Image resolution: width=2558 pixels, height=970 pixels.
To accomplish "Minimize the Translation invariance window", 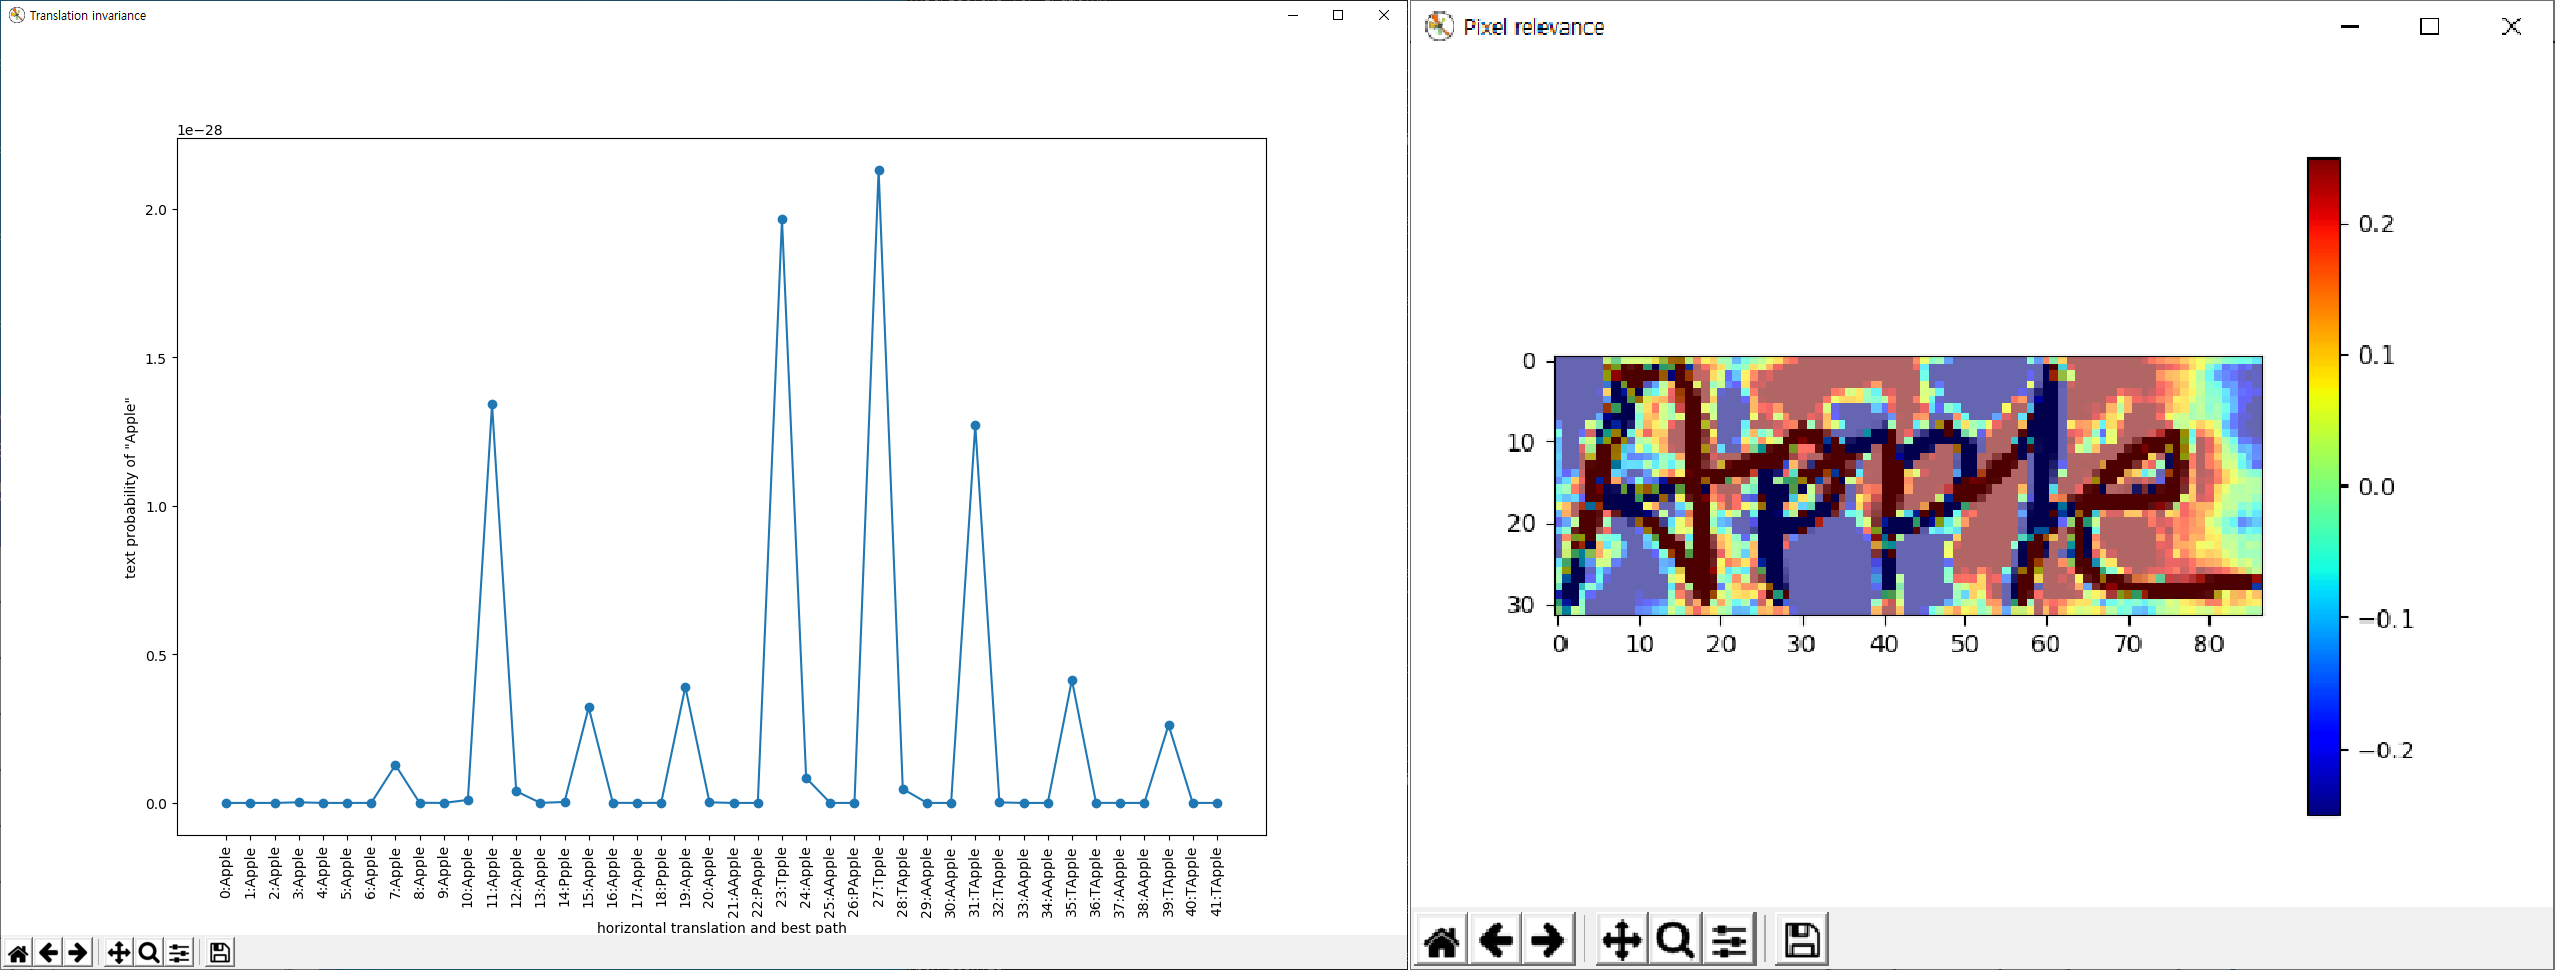I will (1293, 15).
